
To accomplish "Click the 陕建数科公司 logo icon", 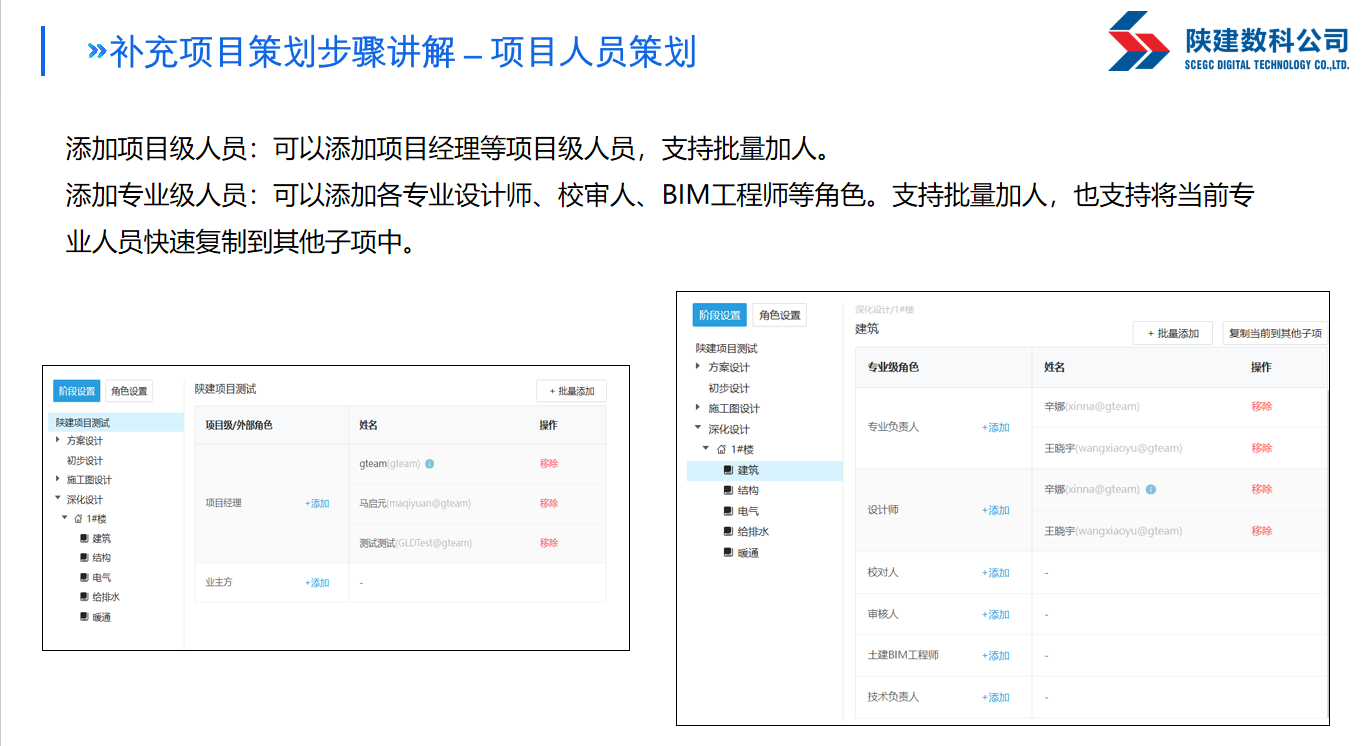I will (1138, 41).
